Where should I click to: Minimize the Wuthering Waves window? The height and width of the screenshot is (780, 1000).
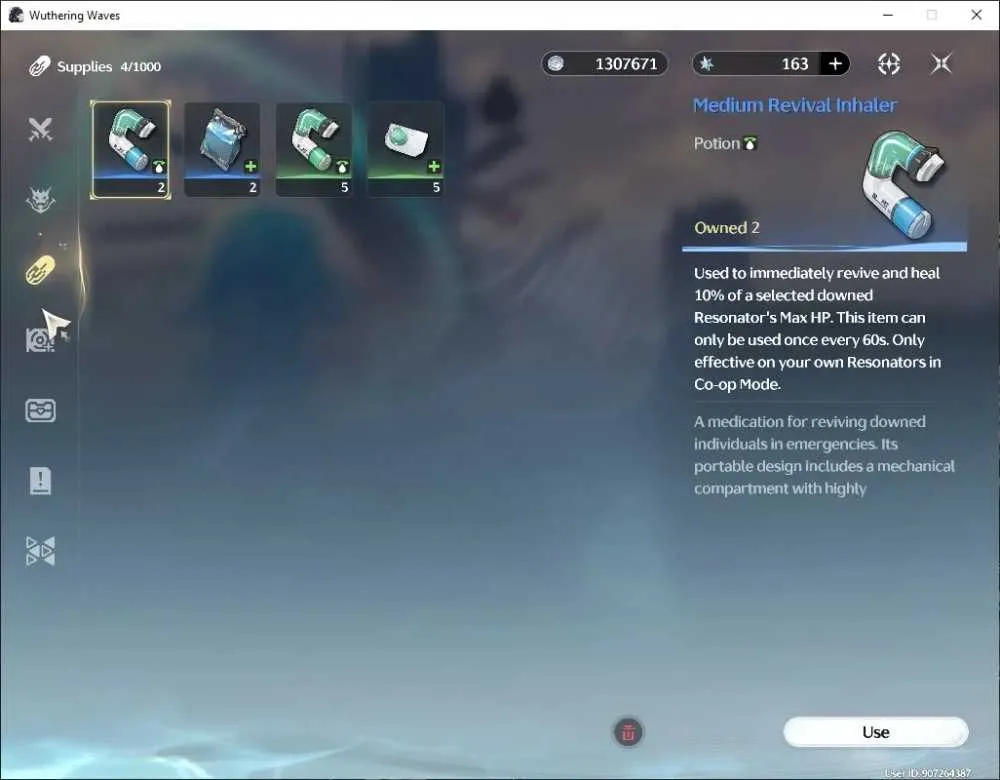coord(888,15)
